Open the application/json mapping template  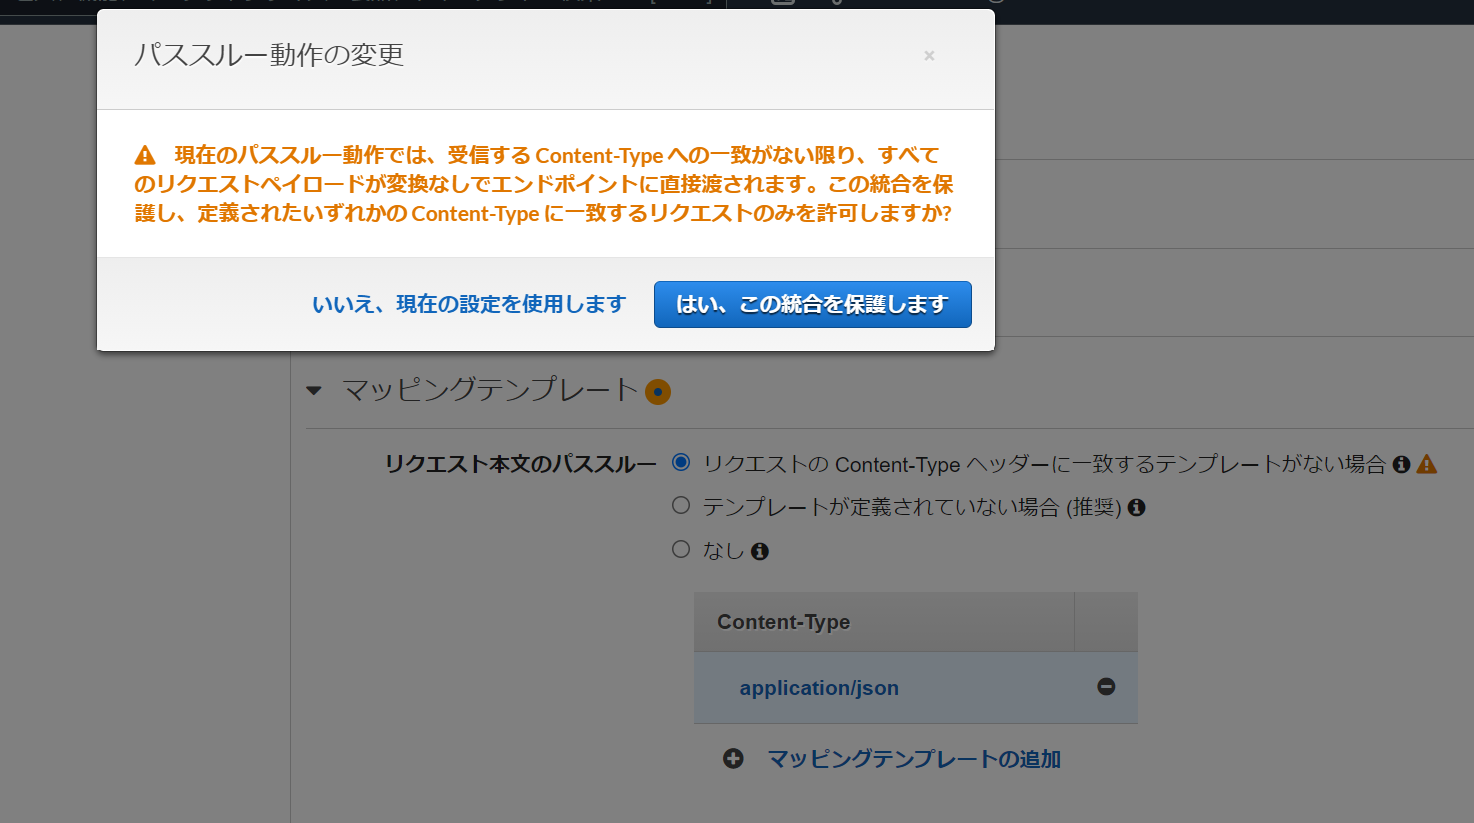(x=819, y=687)
